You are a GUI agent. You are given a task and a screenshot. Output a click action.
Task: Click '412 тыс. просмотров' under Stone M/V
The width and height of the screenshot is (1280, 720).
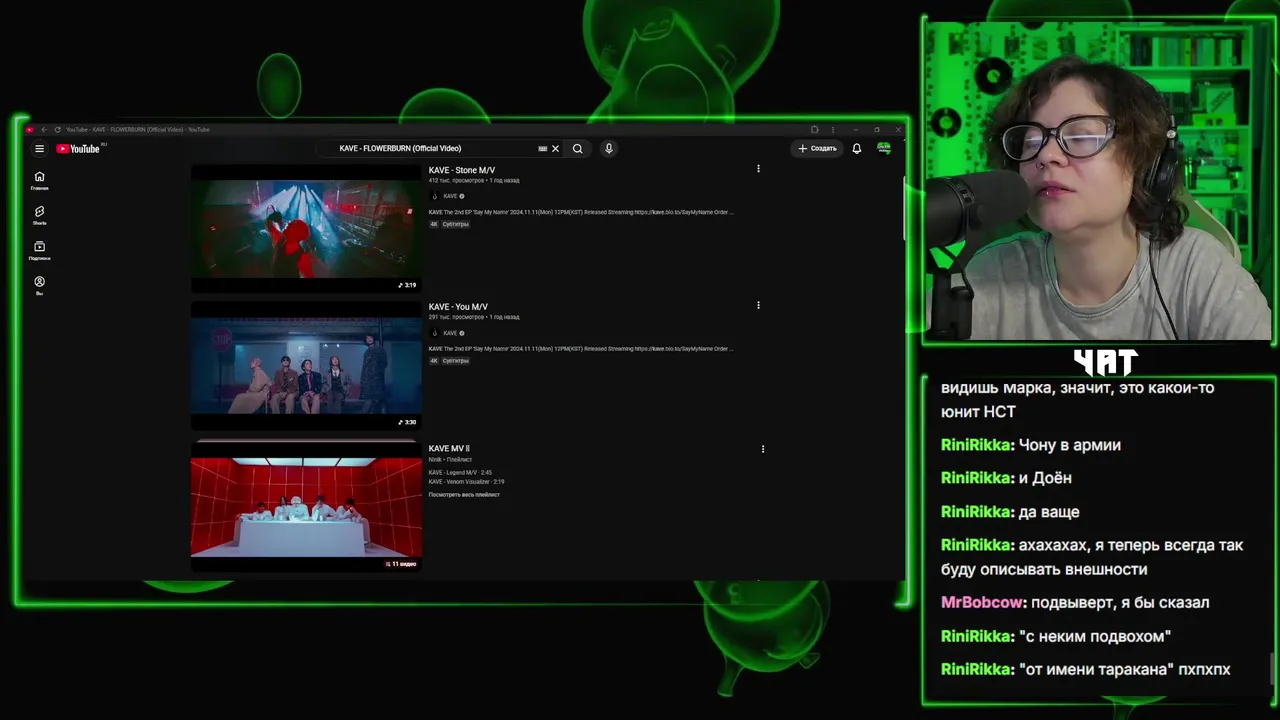click(x=456, y=181)
